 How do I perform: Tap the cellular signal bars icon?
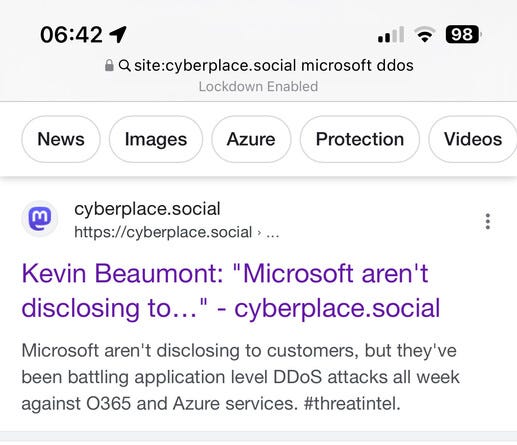click(x=391, y=35)
